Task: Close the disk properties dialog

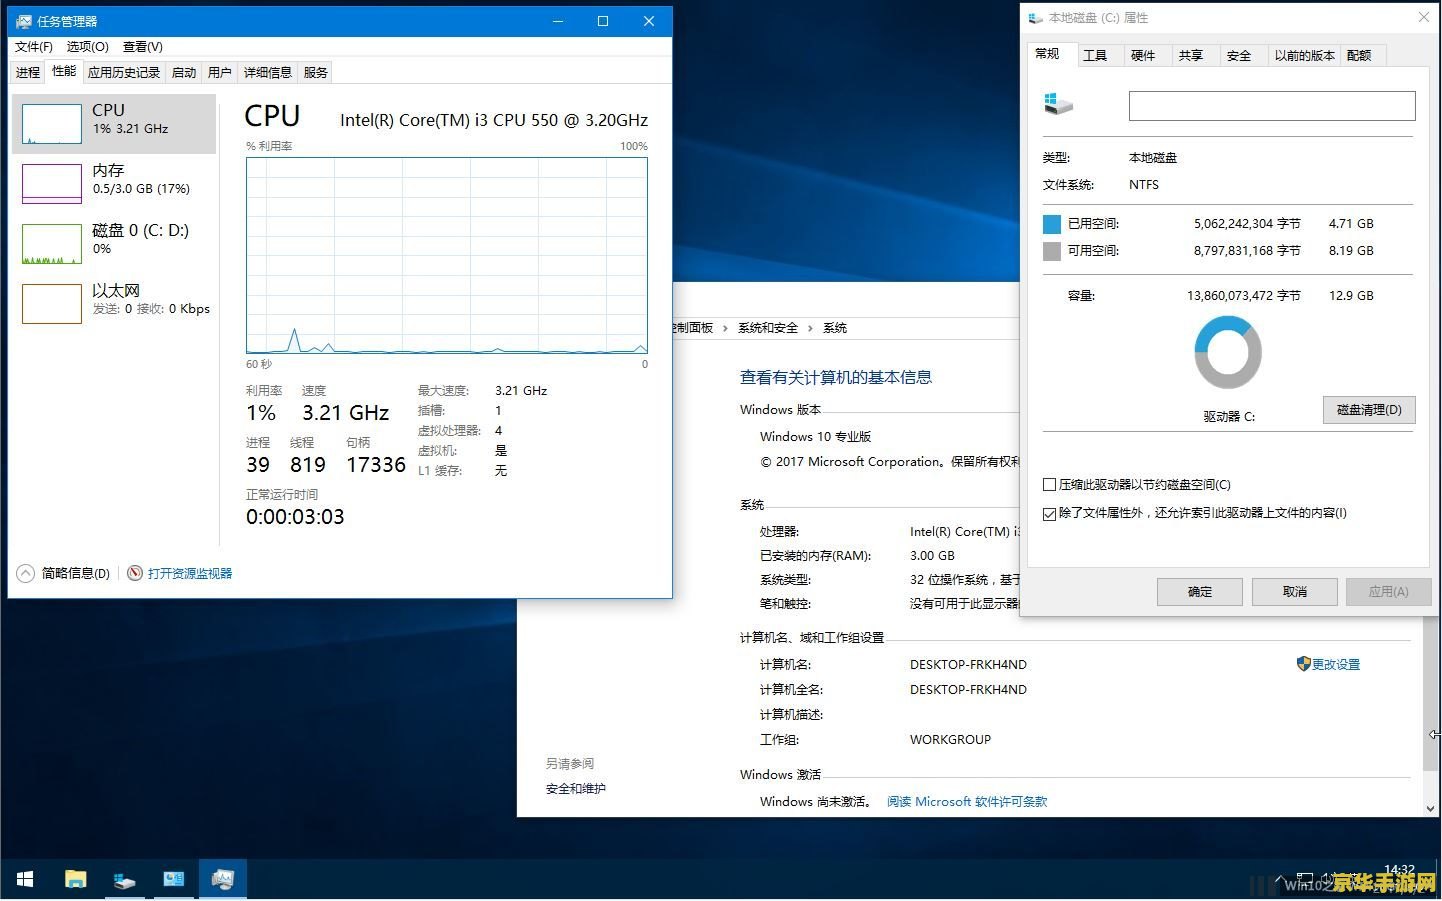Action: point(1424,17)
